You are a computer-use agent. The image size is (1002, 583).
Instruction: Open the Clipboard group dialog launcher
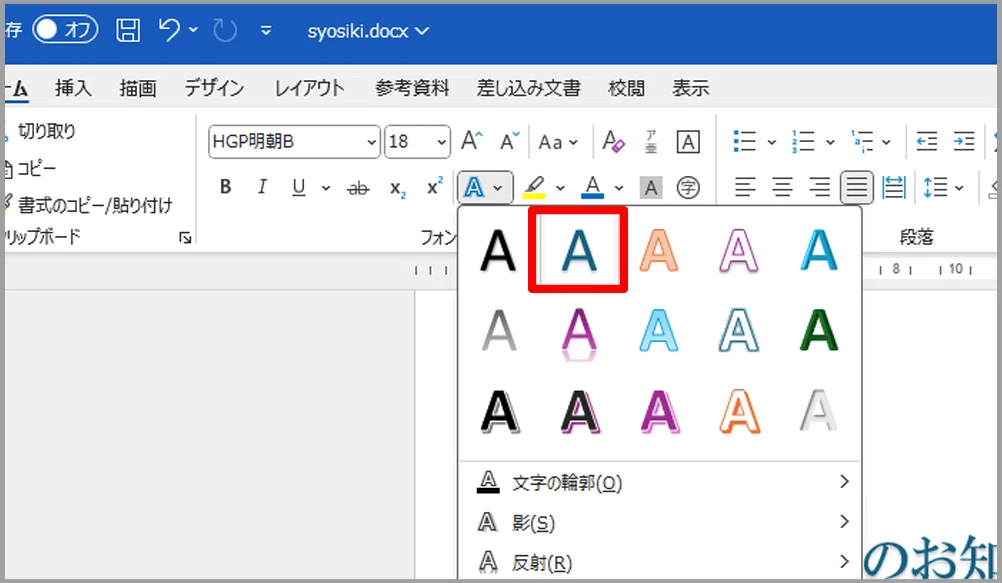(185, 238)
